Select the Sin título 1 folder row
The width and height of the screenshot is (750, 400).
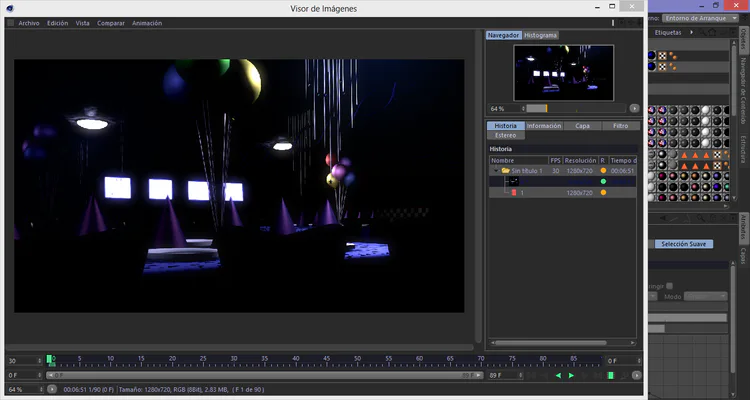[562, 171]
